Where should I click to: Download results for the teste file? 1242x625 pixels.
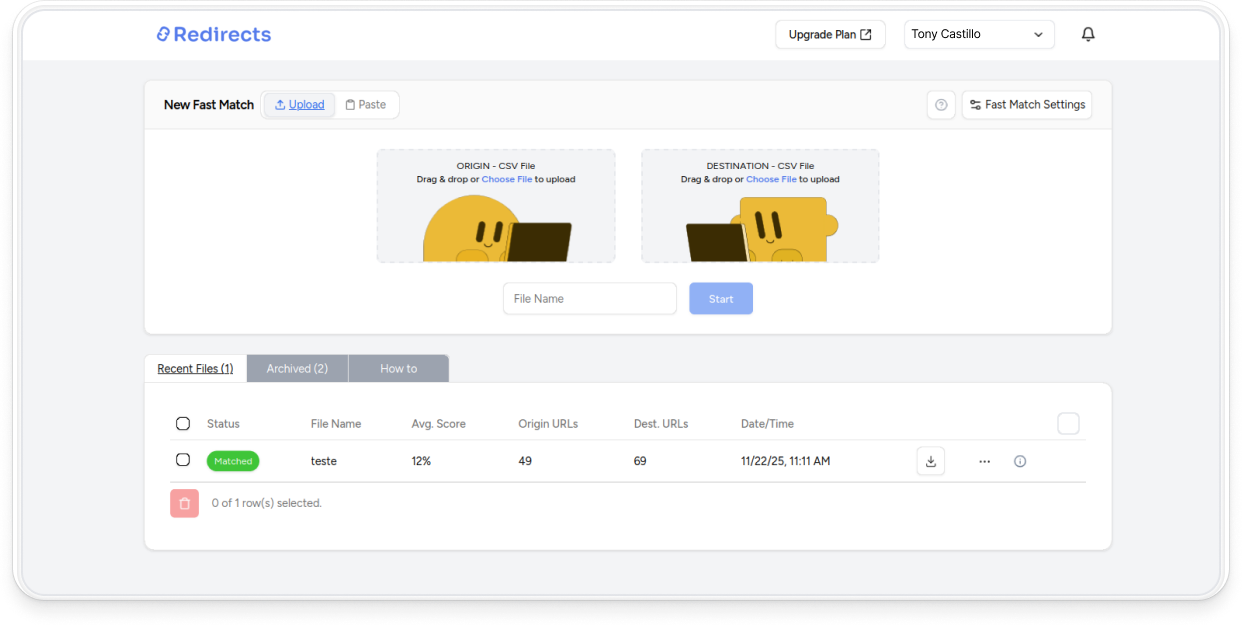pyautogui.click(x=930, y=461)
